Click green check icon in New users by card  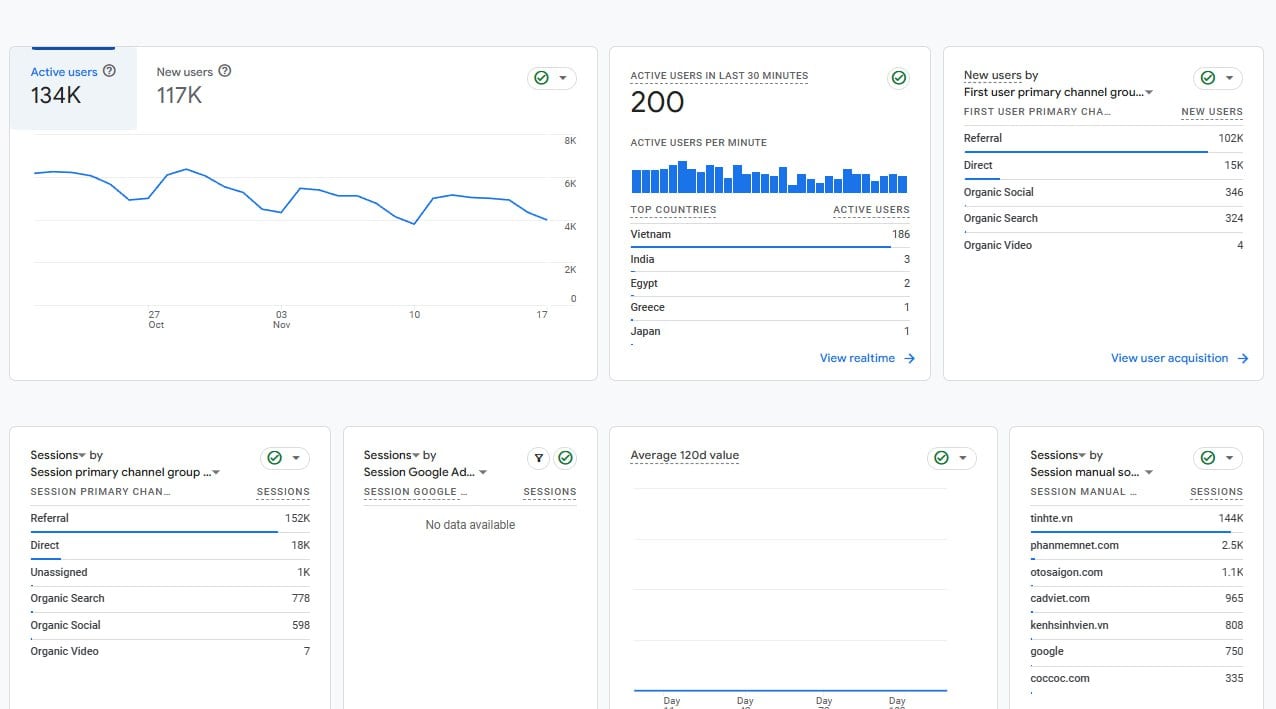click(x=1207, y=78)
